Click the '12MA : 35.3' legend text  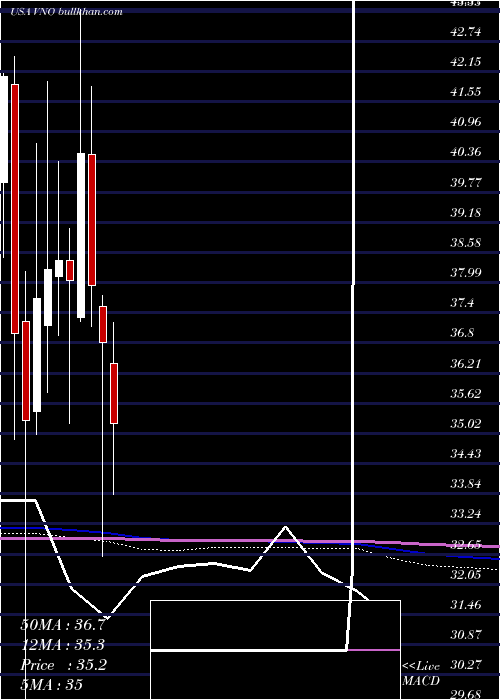point(63,645)
